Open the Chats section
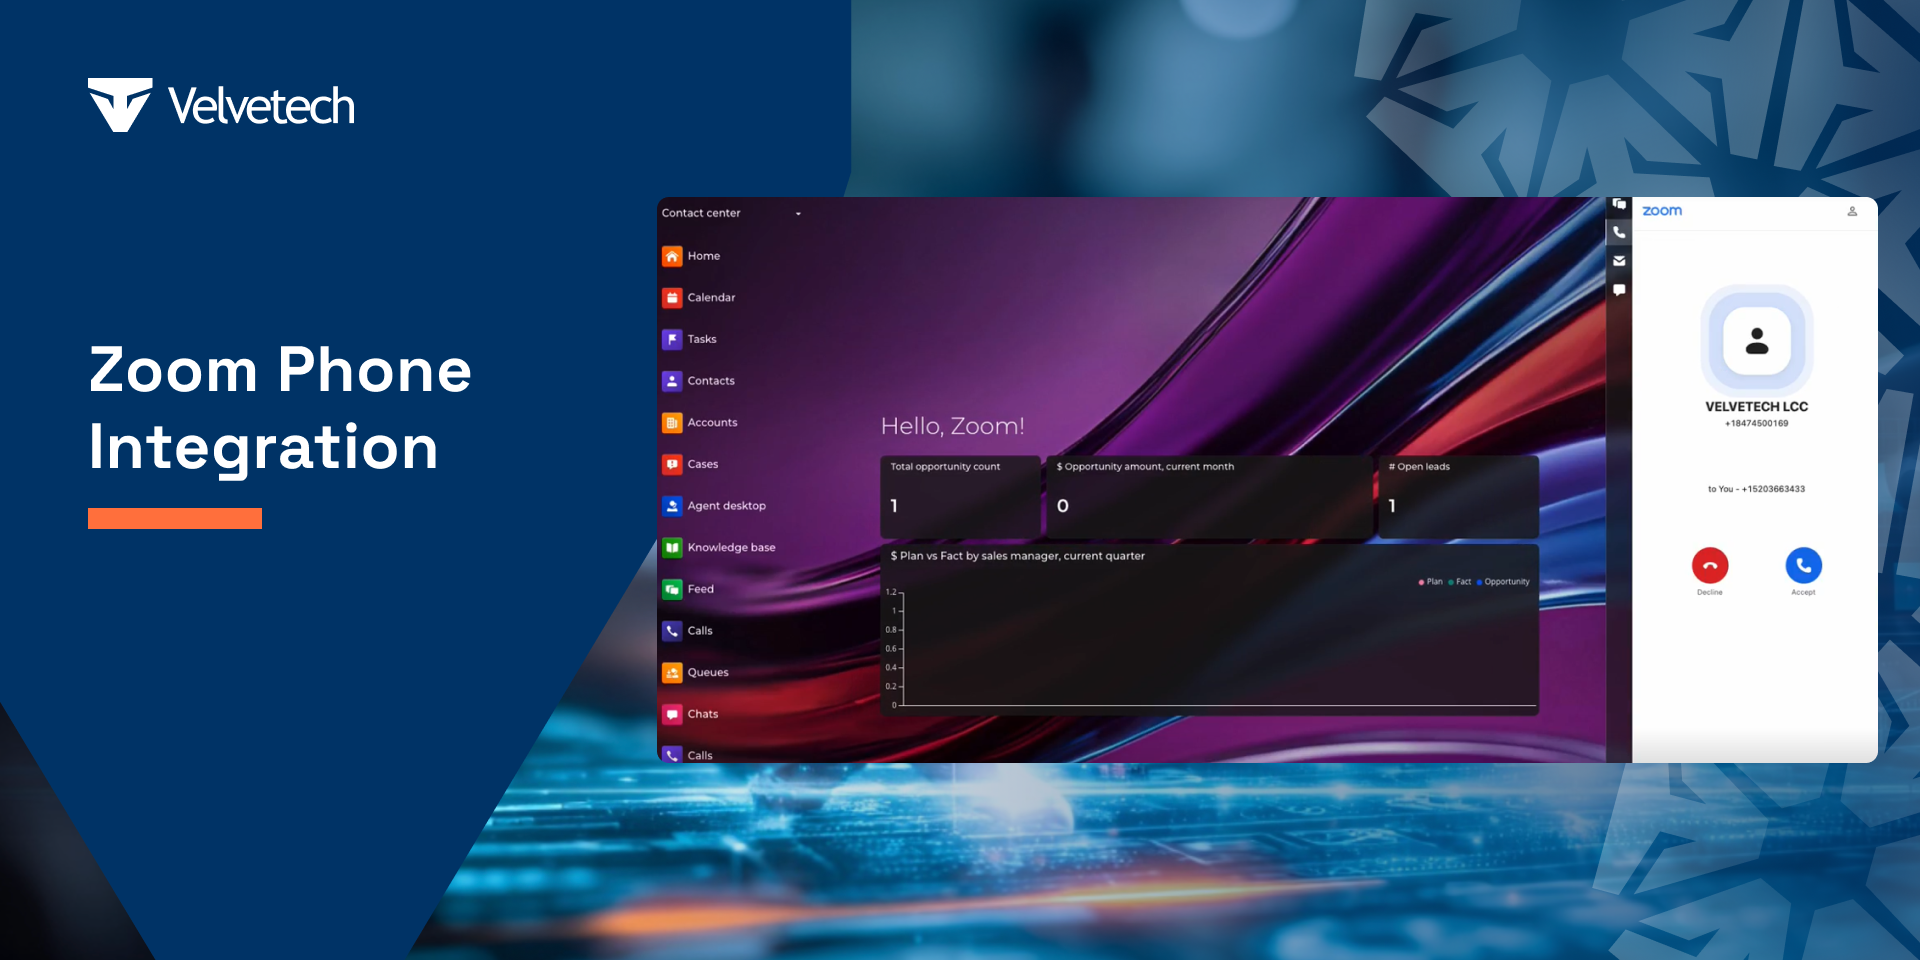Screen dimensions: 1920x960 click(690, 714)
